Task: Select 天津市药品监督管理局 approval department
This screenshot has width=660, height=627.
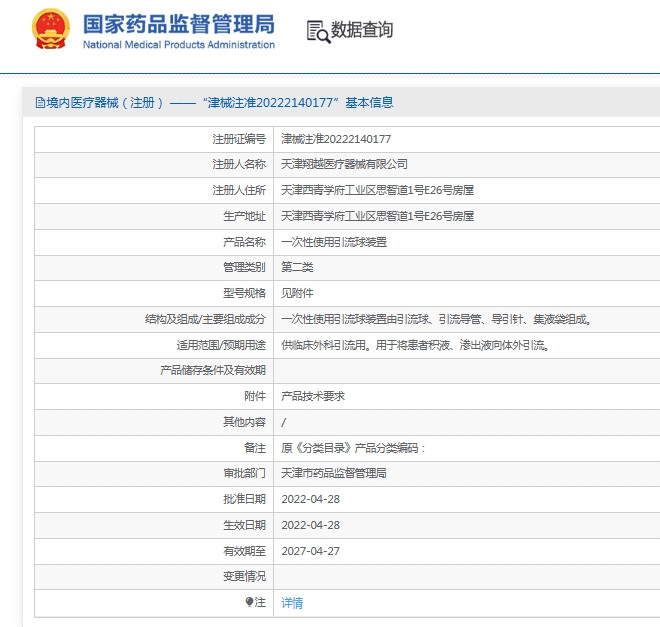Action: point(334,473)
